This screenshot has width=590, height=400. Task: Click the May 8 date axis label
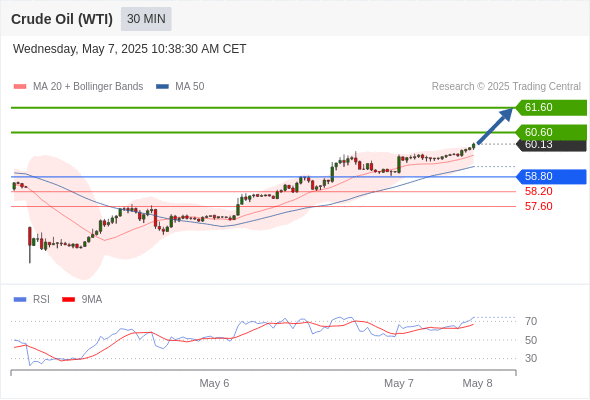477,383
